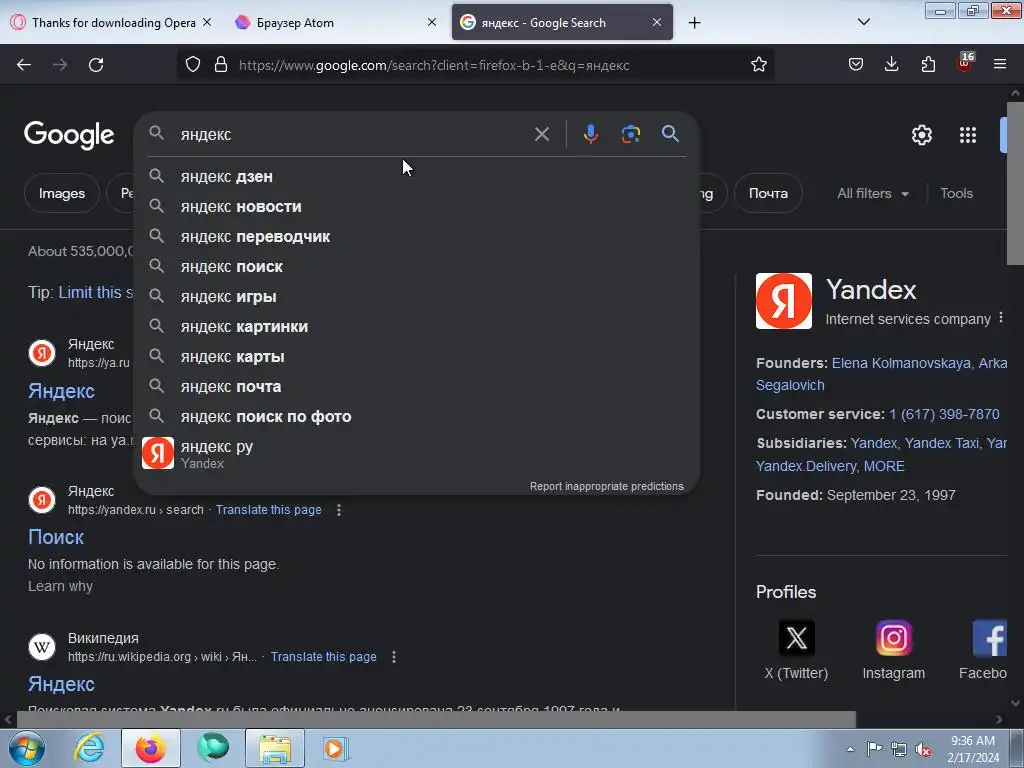Open the Yandex Taxi subsidiary link
This screenshot has height=768, width=1024.
point(941,443)
